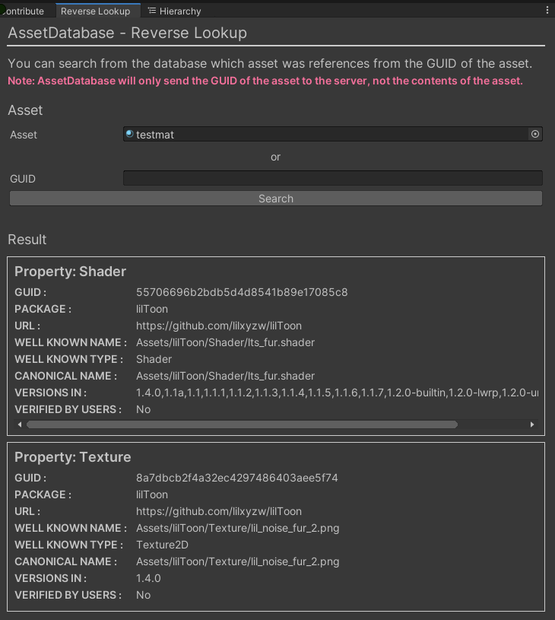The height and width of the screenshot is (620, 555).
Task: Click the Asset field containing testmat
Action: coord(332,134)
